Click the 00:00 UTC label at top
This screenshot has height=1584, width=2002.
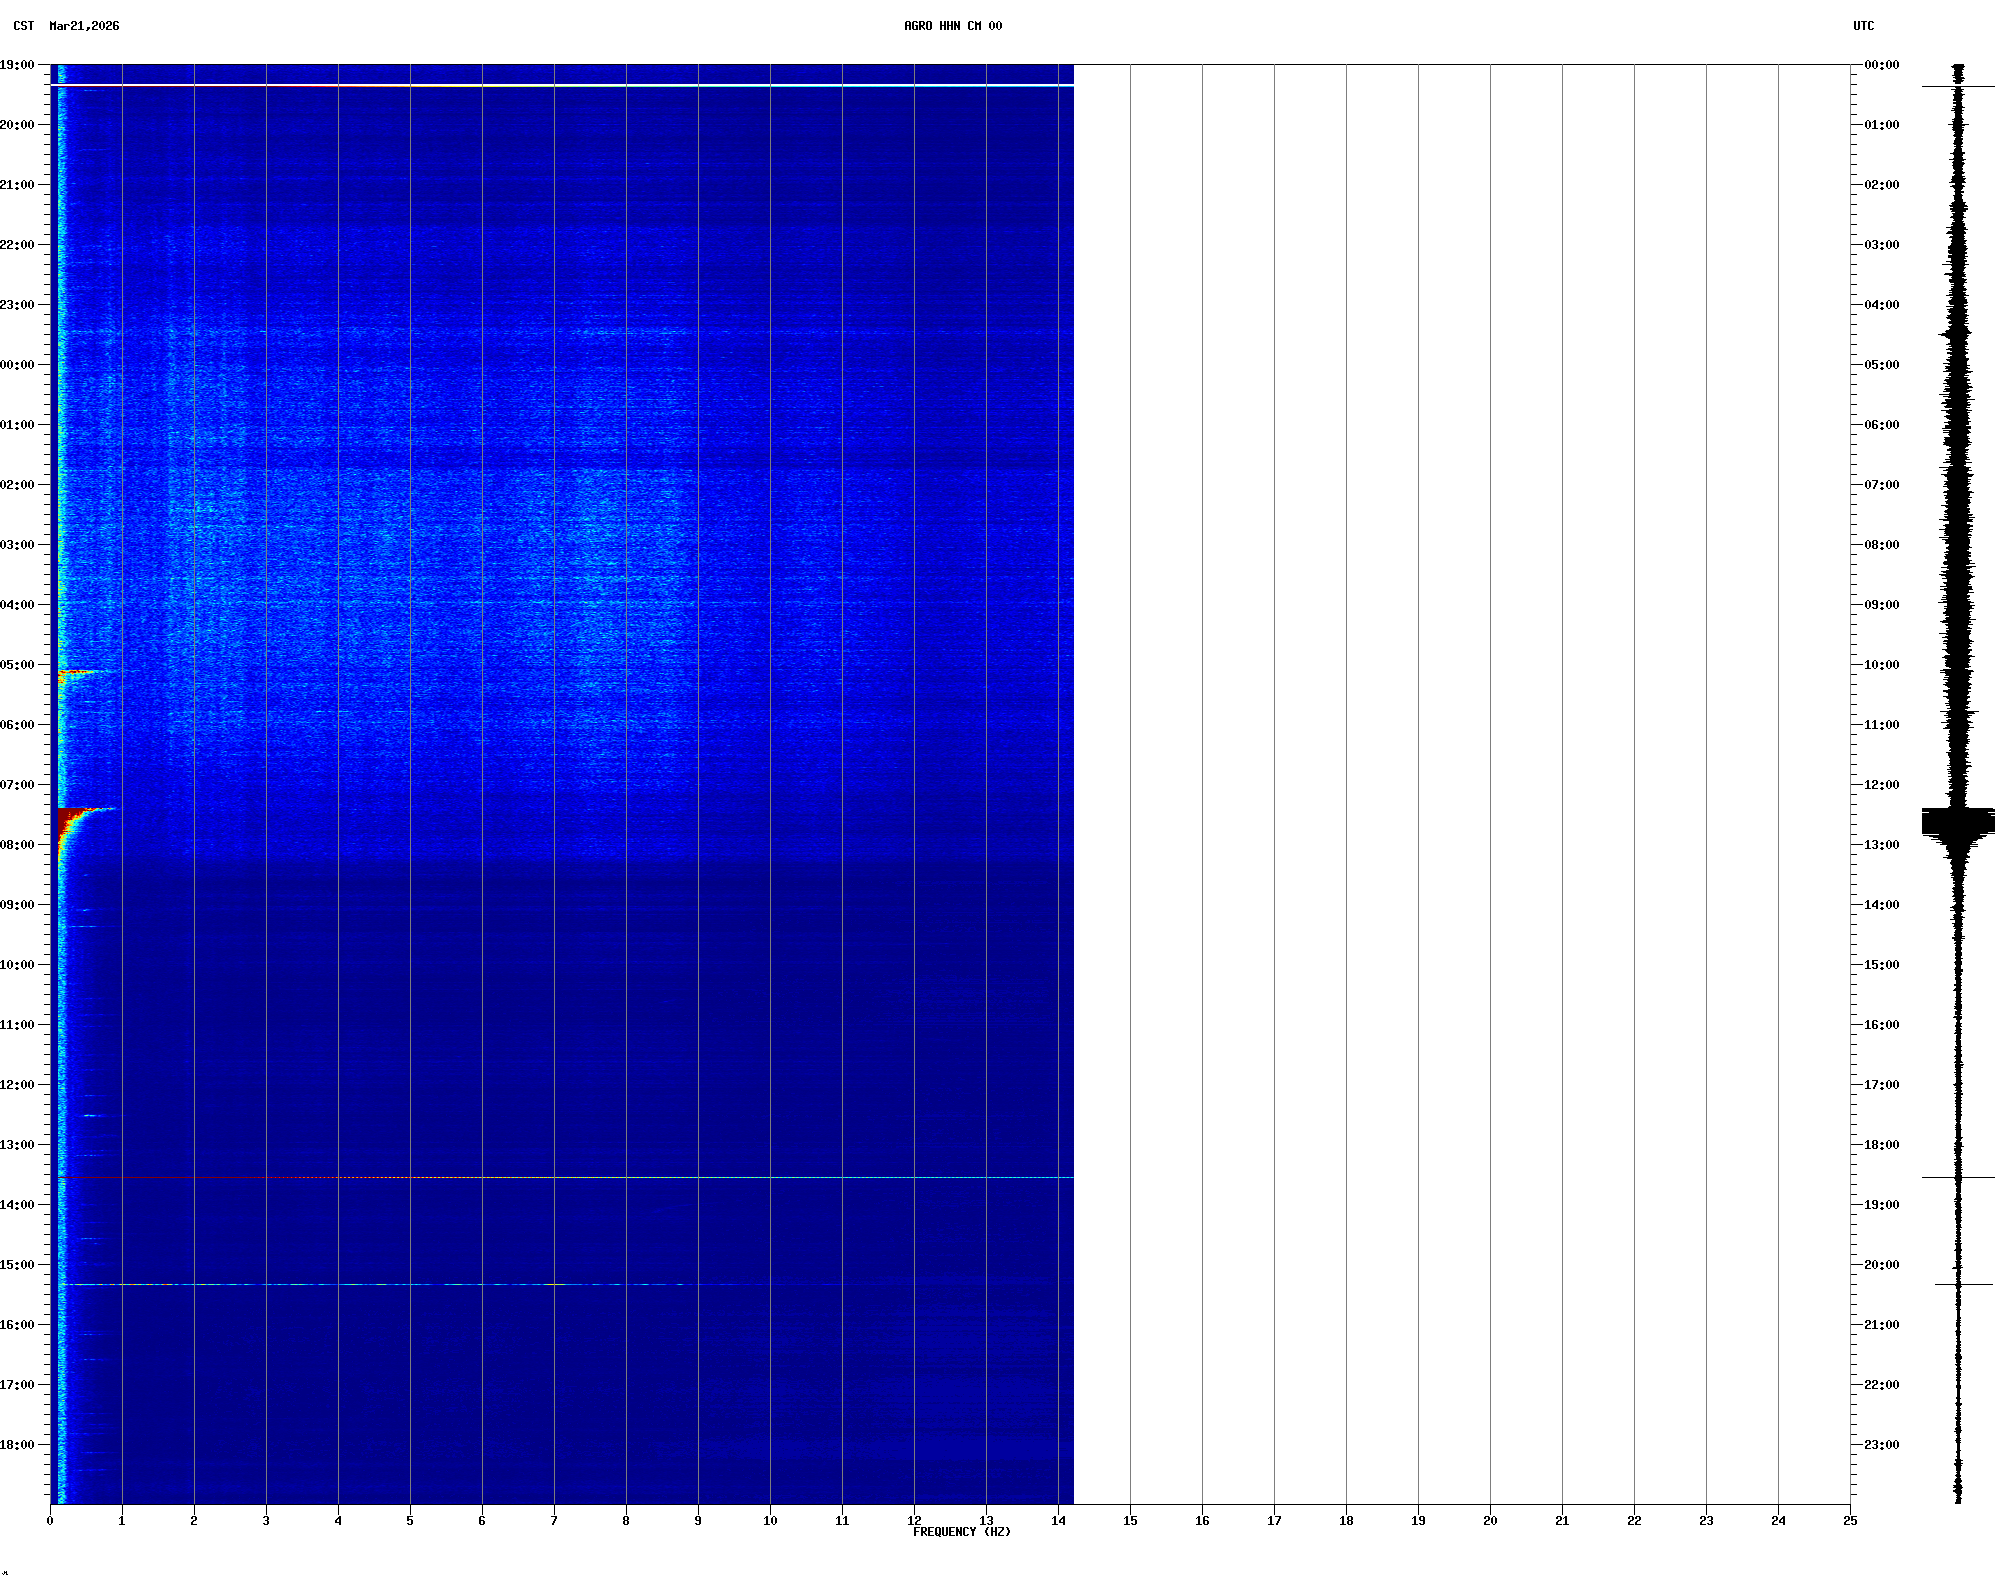click(x=1881, y=65)
